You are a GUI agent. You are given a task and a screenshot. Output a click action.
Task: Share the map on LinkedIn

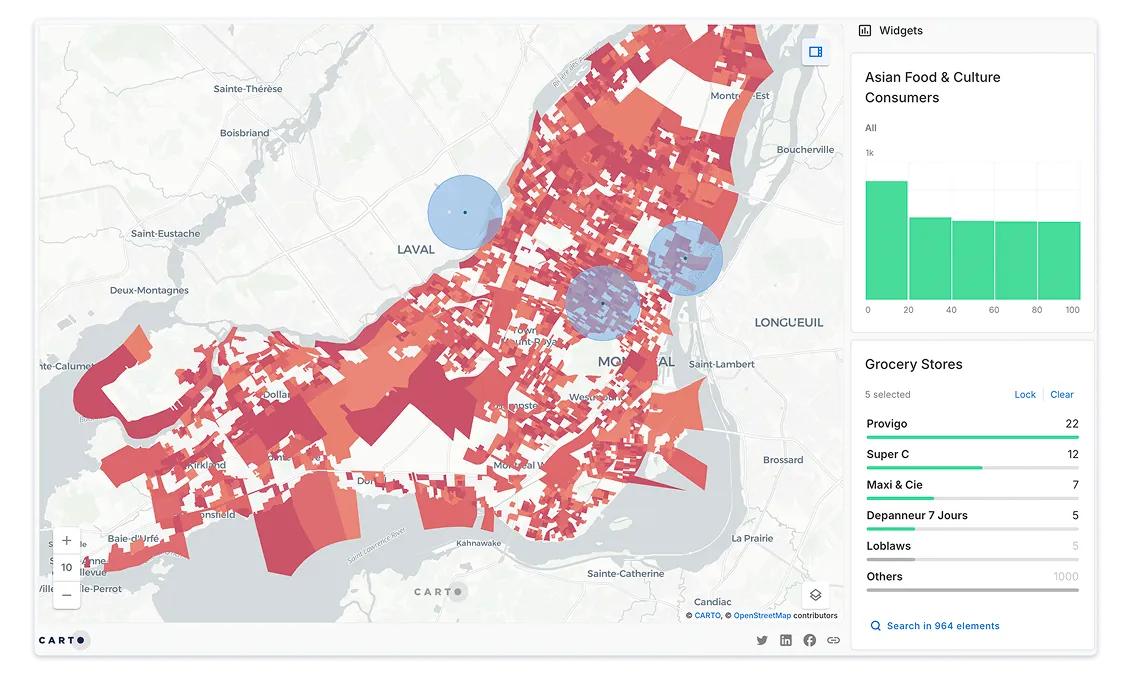coord(786,640)
